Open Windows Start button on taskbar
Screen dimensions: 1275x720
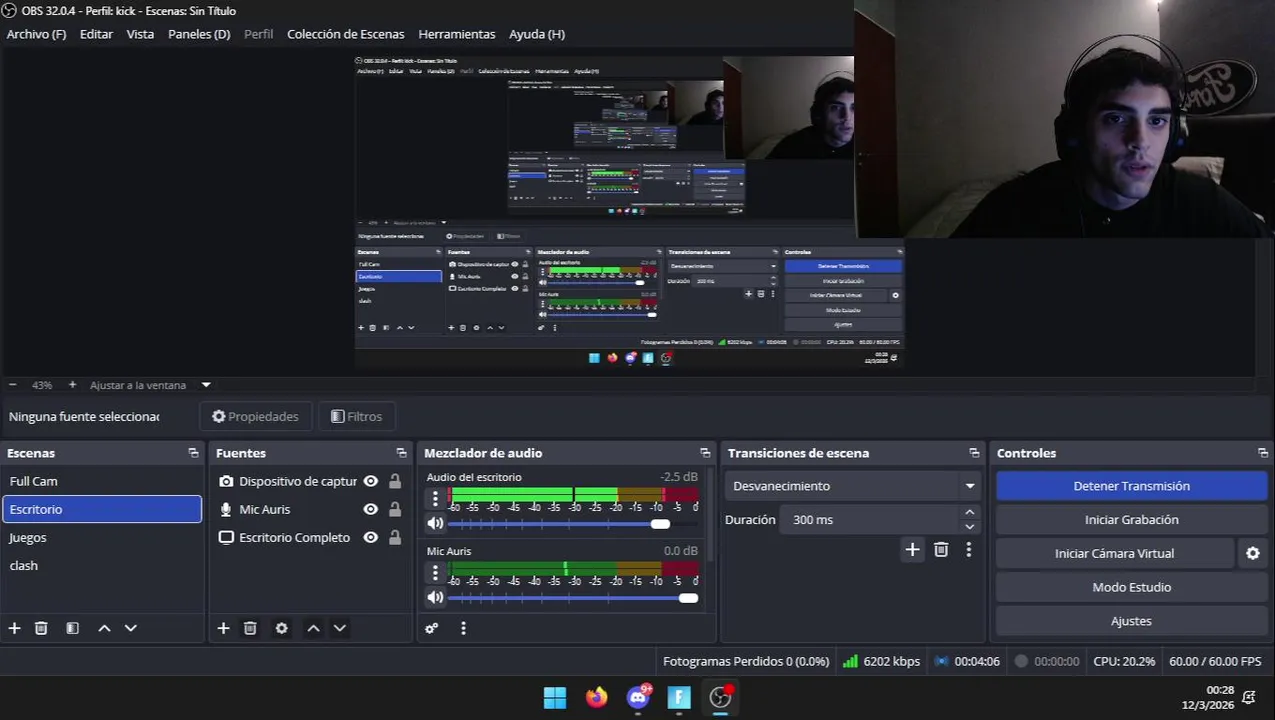(x=555, y=698)
